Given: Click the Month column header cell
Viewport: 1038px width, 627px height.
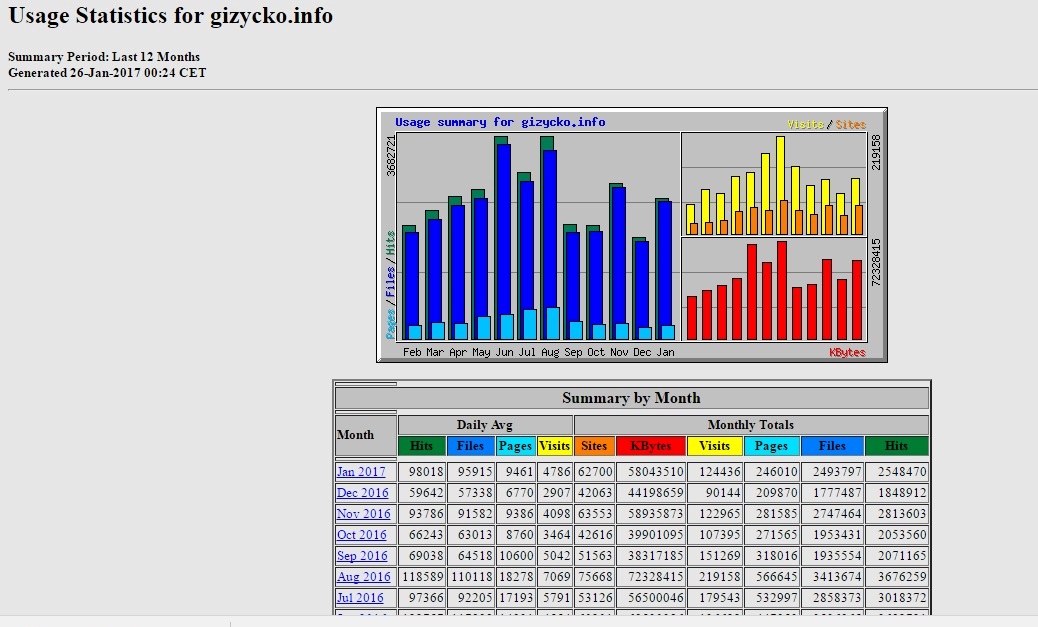Looking at the screenshot, I should coord(365,435).
